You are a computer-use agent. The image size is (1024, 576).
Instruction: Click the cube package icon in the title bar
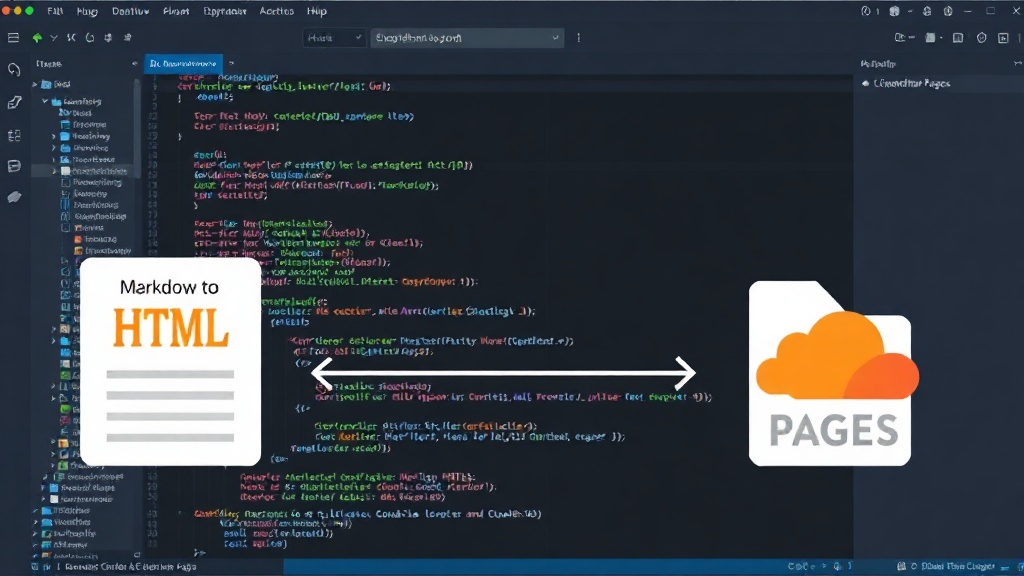(x=894, y=11)
